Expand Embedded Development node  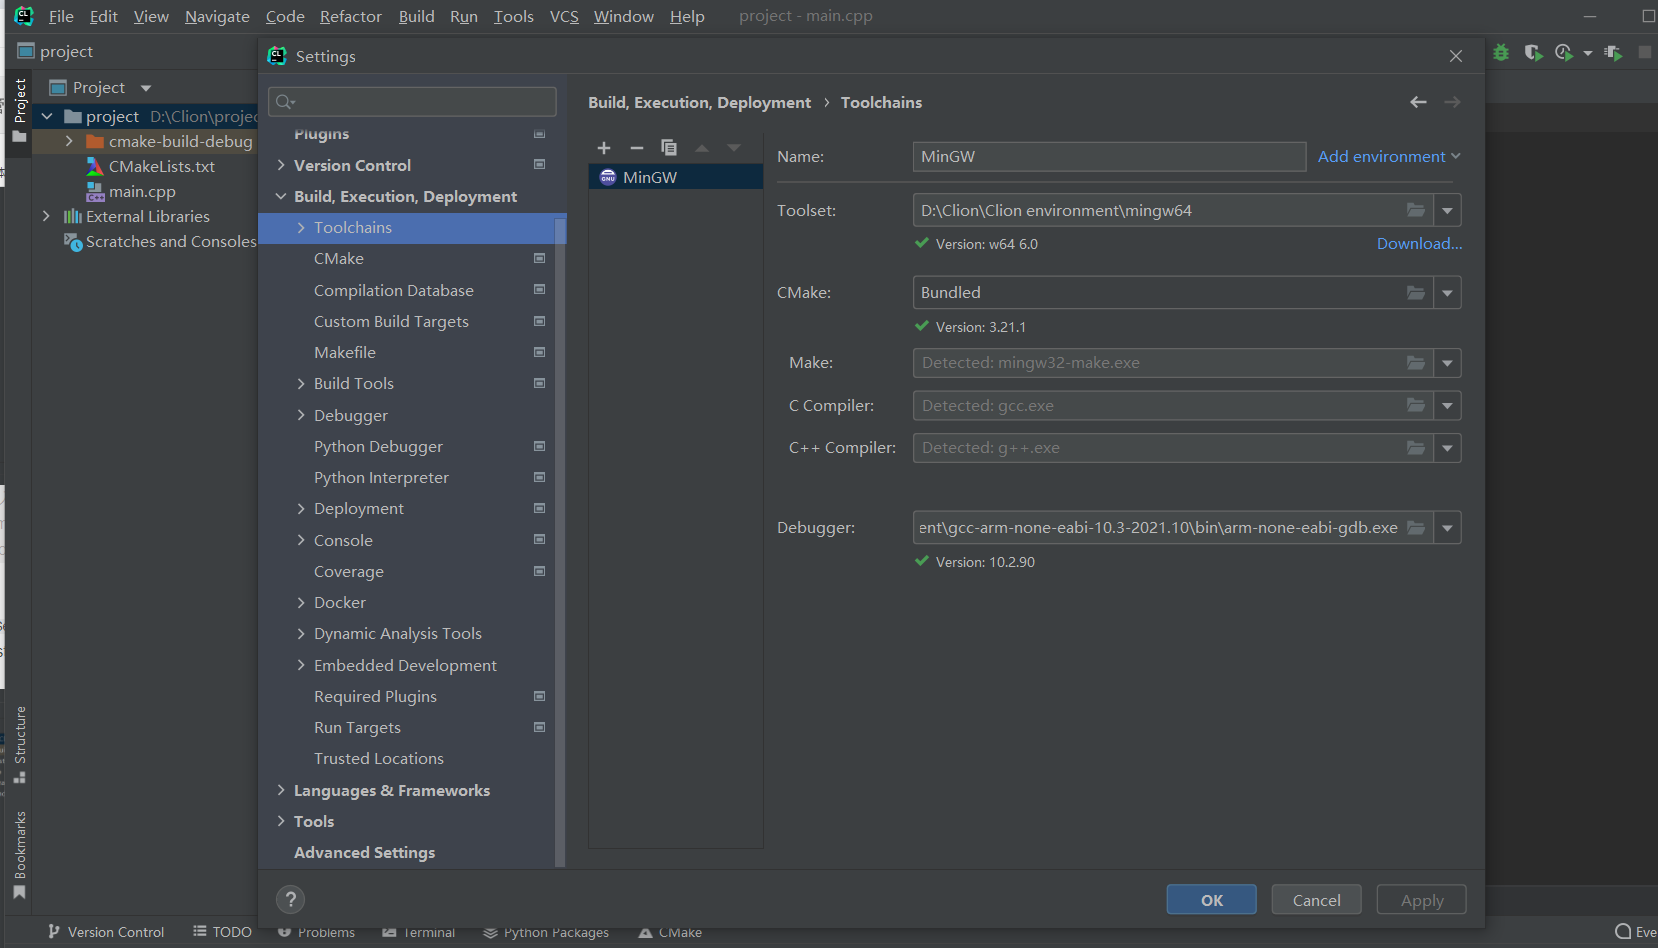301,665
